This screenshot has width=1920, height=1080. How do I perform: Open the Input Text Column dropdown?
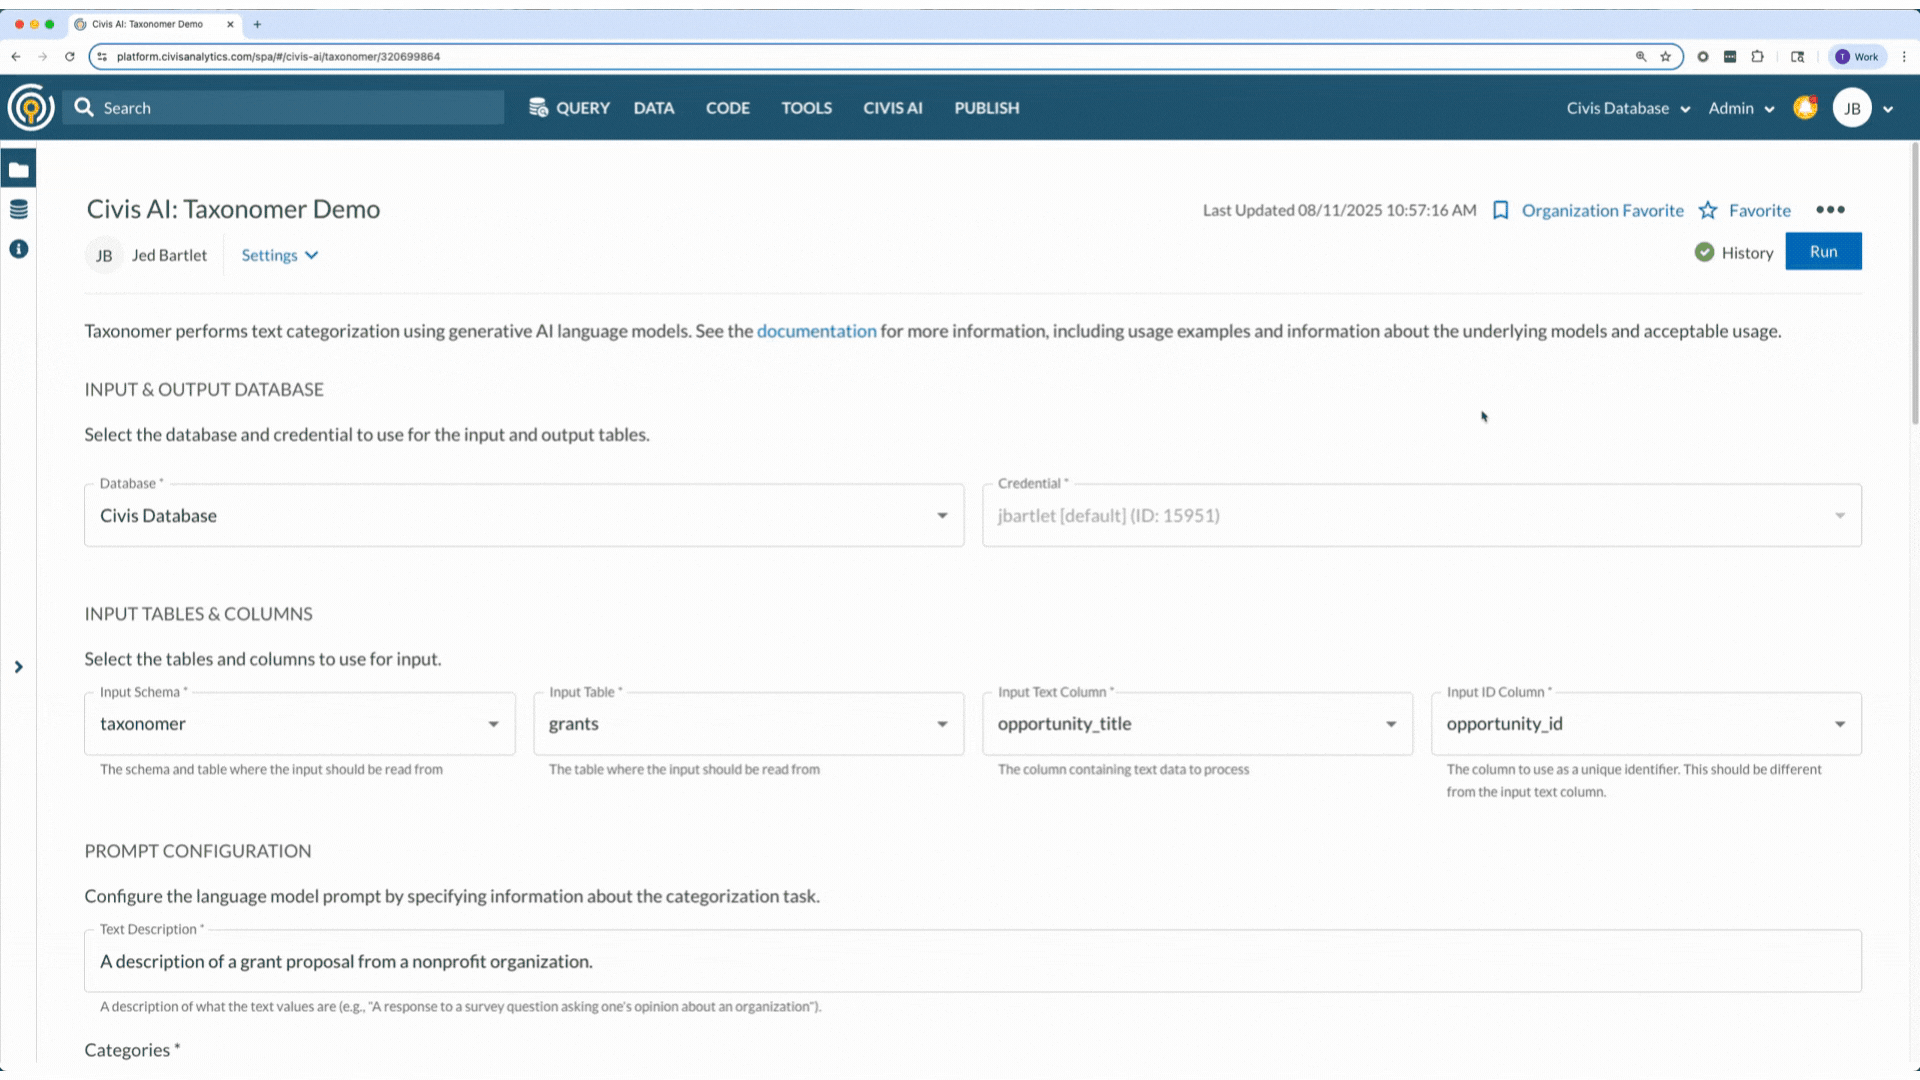[x=1198, y=723]
